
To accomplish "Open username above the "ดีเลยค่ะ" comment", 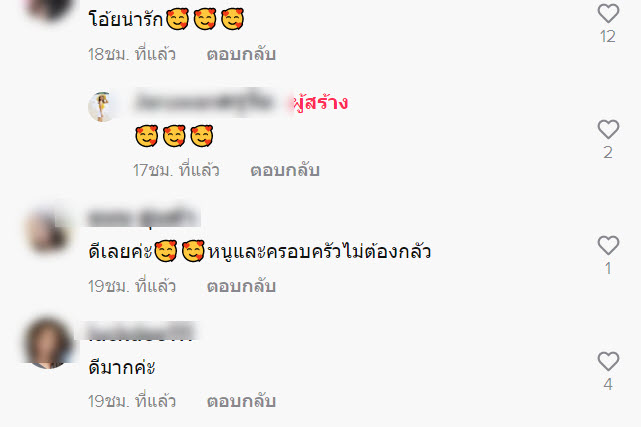I will (143, 217).
